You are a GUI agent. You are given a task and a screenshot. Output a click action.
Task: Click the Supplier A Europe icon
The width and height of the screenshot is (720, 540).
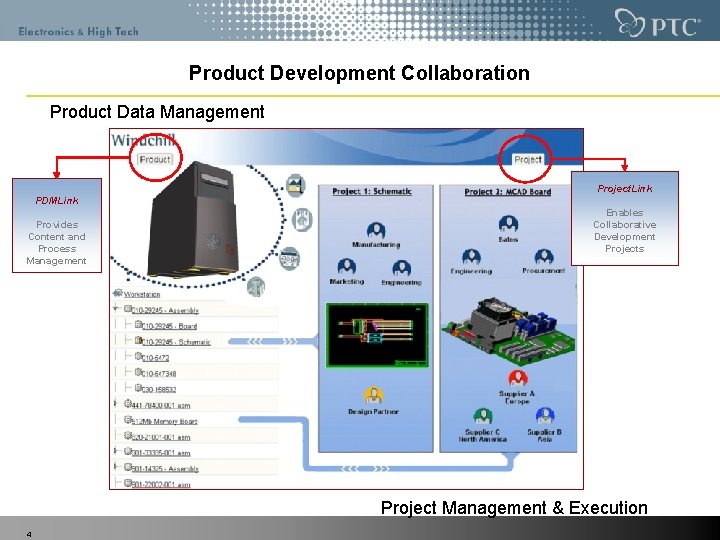518,379
